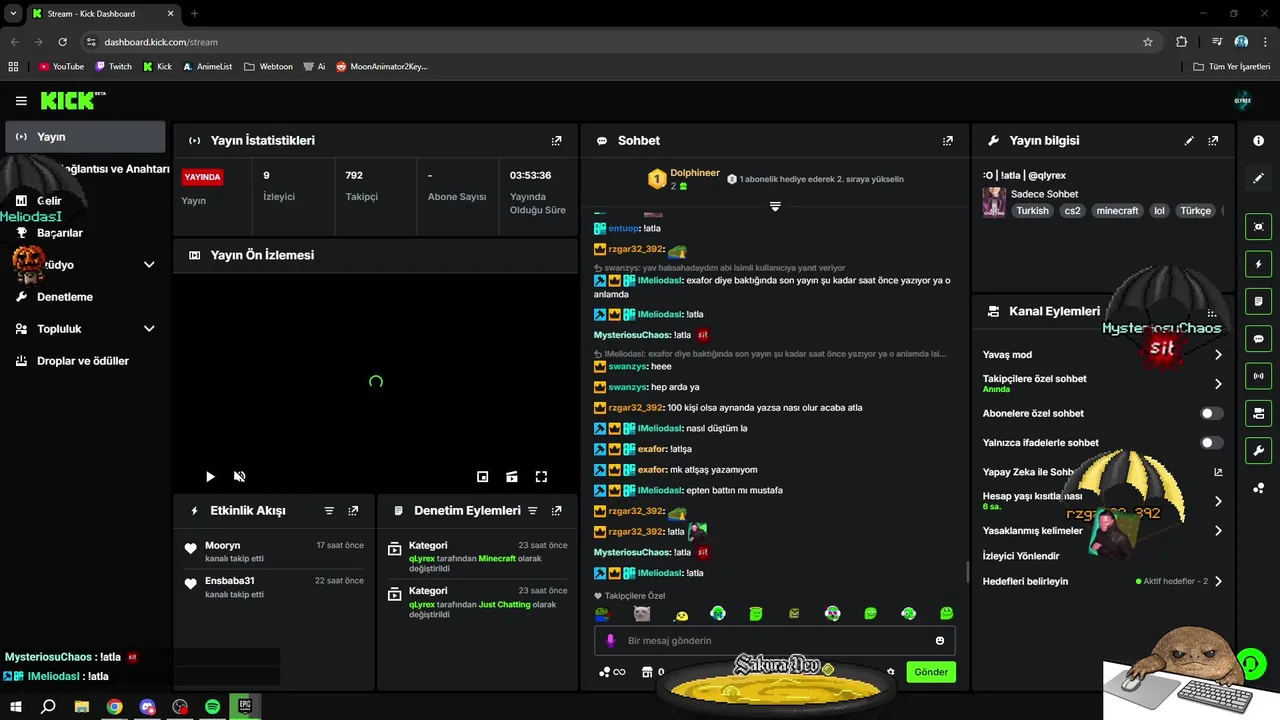
Task: Expand the Stüdyo sidebar section
Action: tap(149, 265)
